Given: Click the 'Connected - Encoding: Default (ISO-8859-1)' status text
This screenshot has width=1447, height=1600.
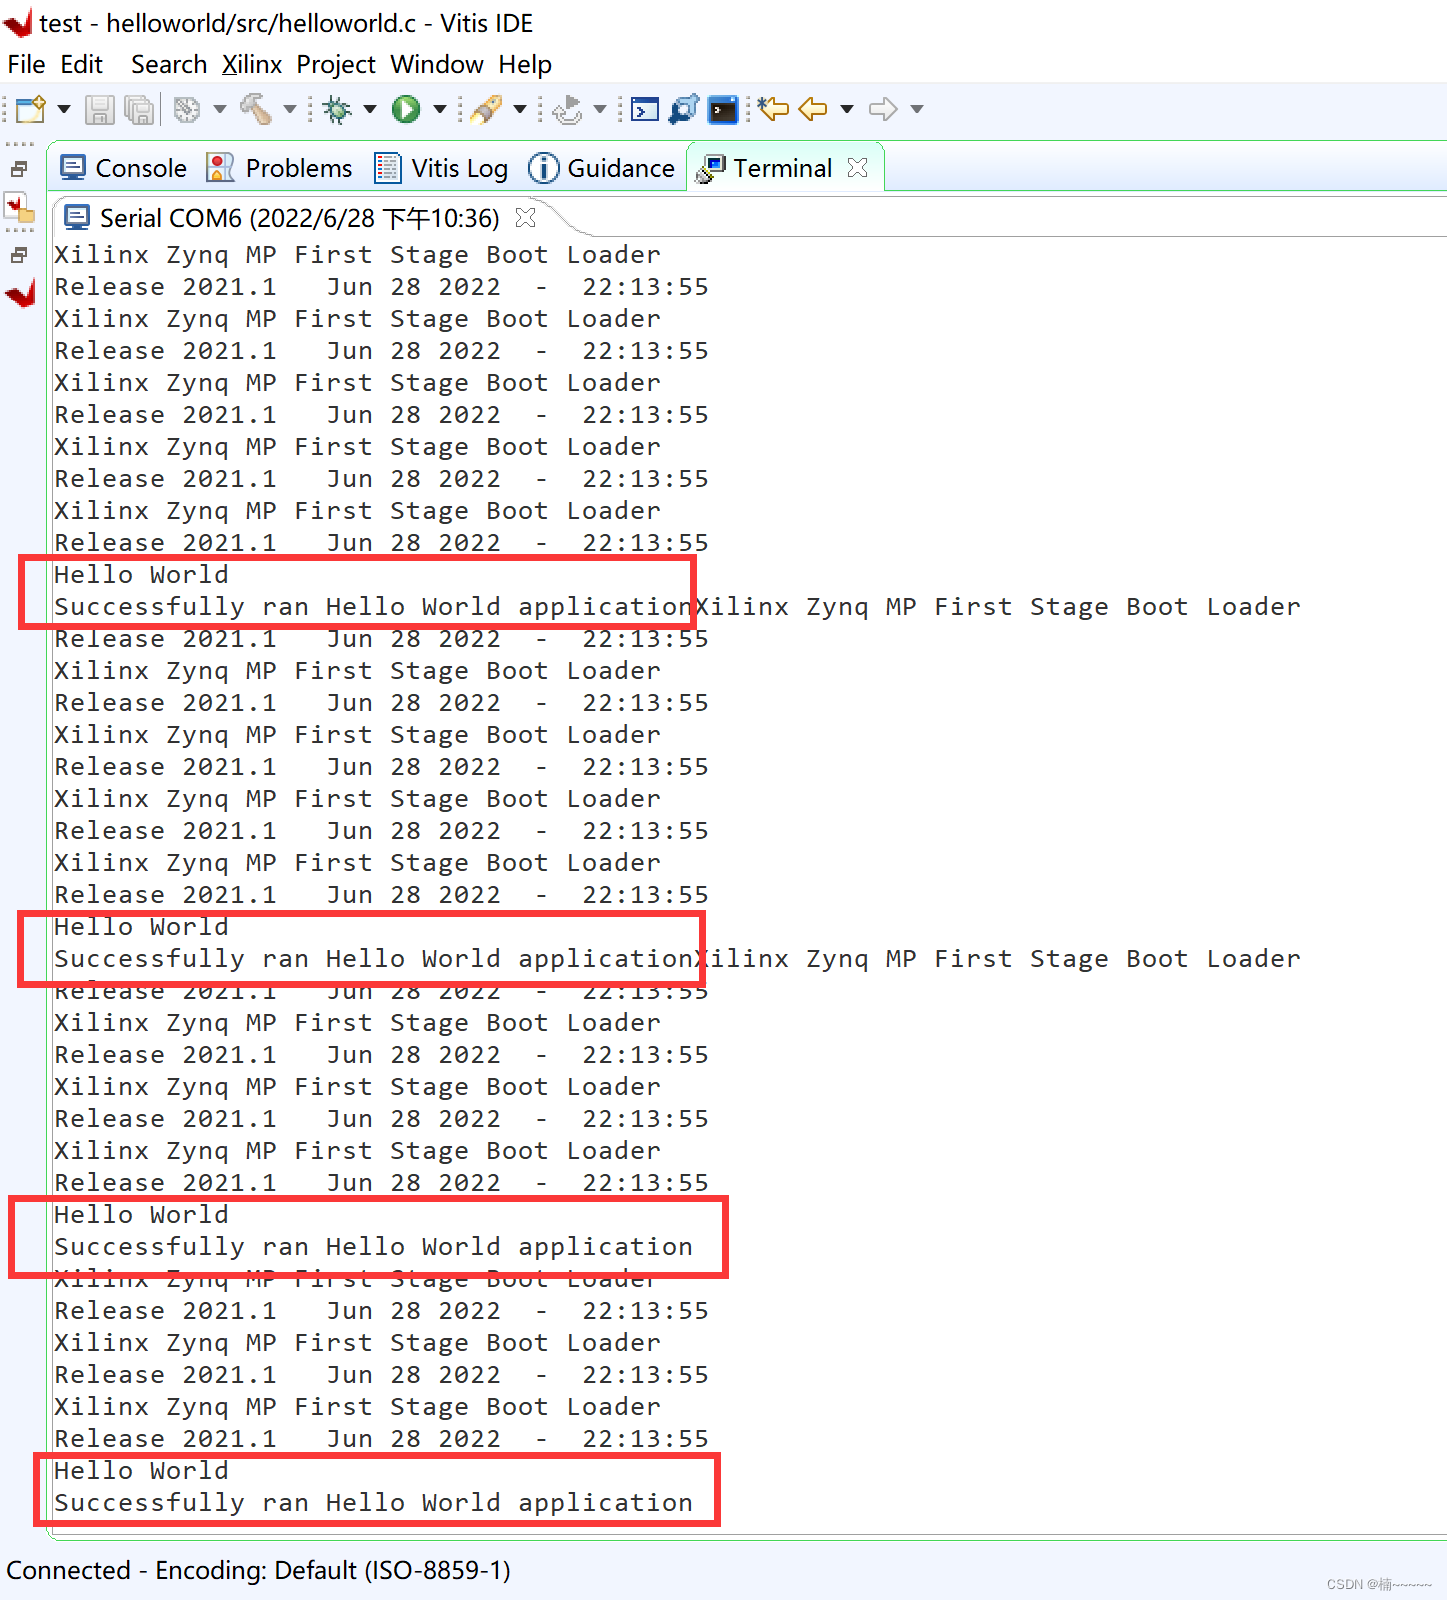Looking at the screenshot, I should pos(259,1570).
